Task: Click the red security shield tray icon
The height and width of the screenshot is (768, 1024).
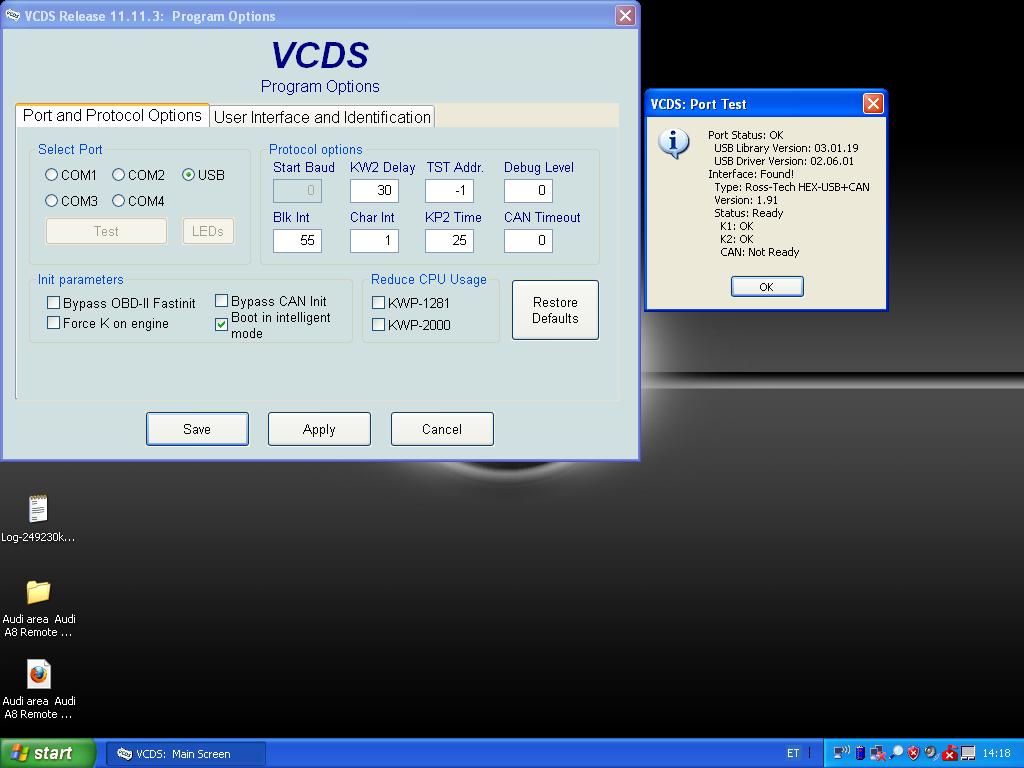Action: [913, 753]
